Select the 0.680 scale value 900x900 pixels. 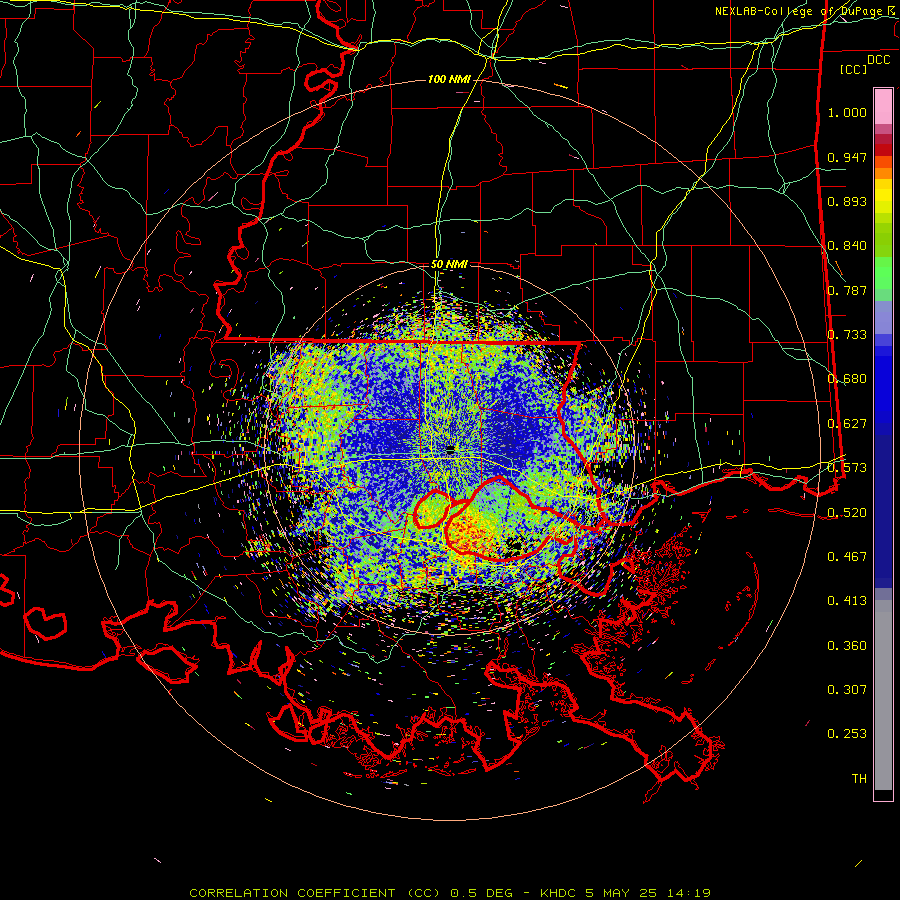[x=847, y=379]
